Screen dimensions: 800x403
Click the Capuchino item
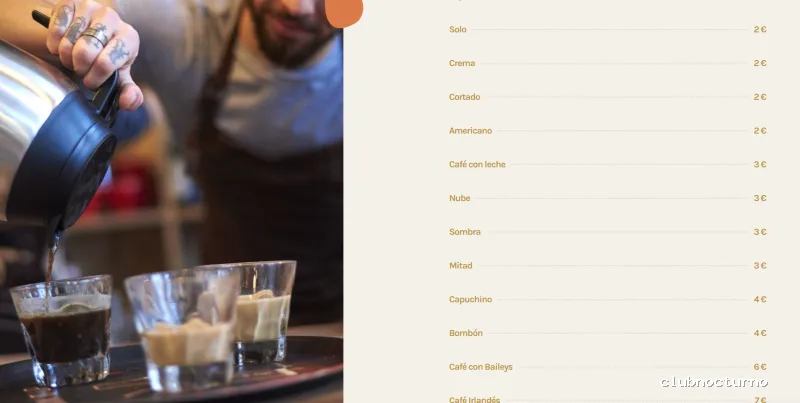(x=470, y=299)
